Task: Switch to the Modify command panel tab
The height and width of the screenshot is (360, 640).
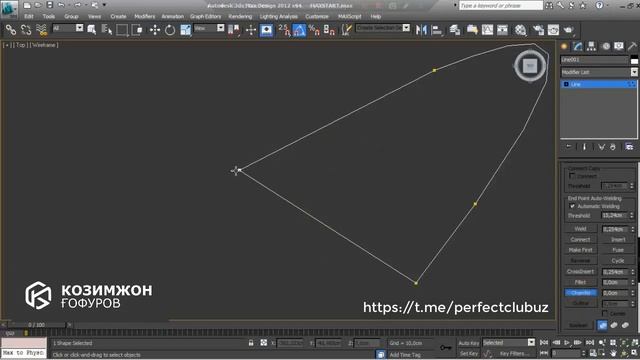Action: click(578, 46)
